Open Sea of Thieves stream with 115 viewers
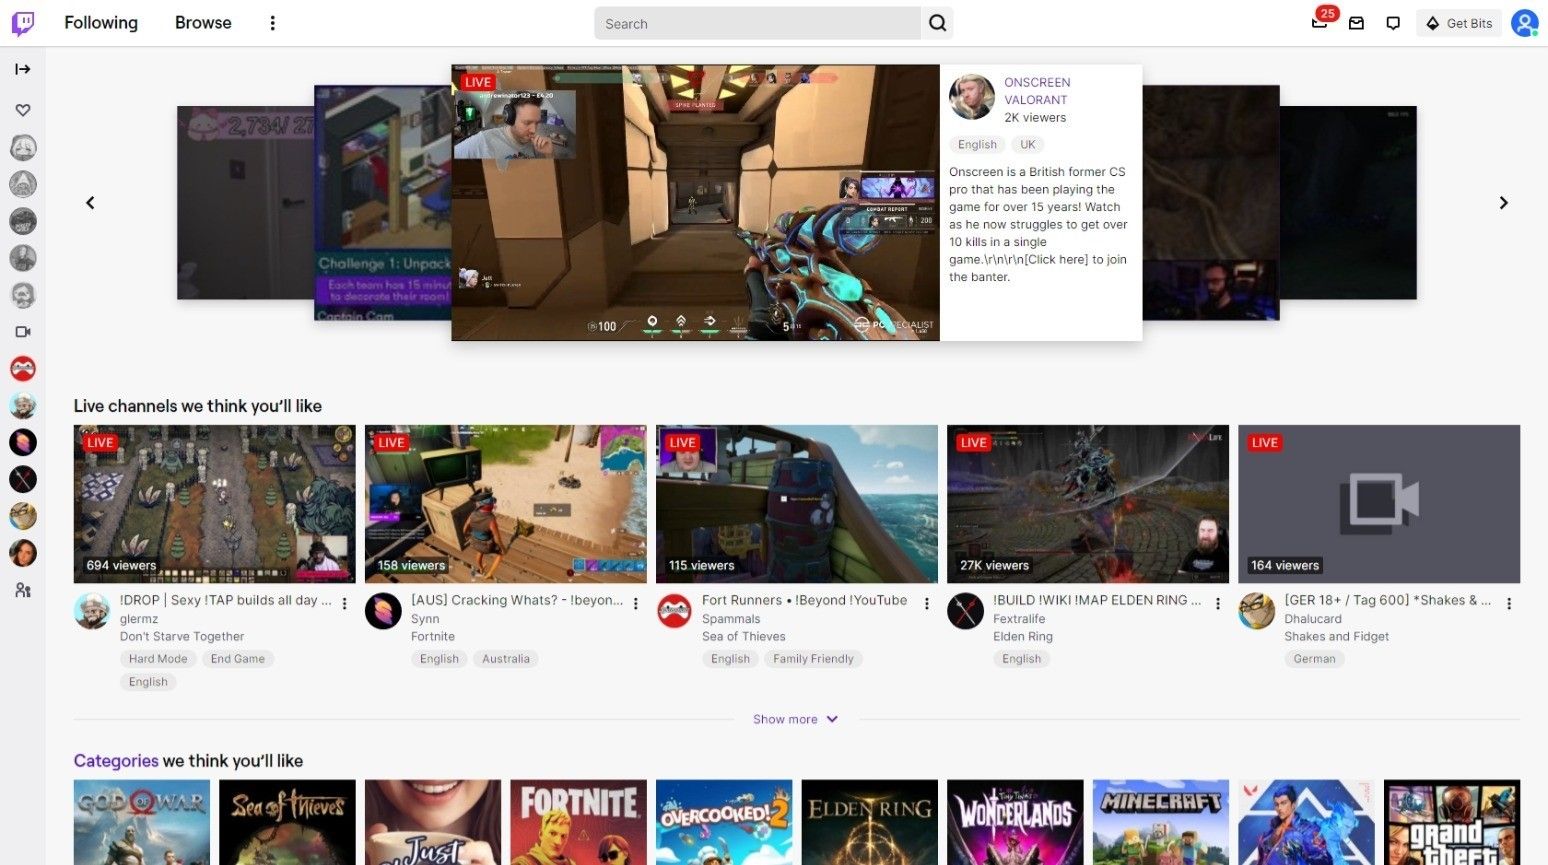The height and width of the screenshot is (865, 1548). (797, 504)
